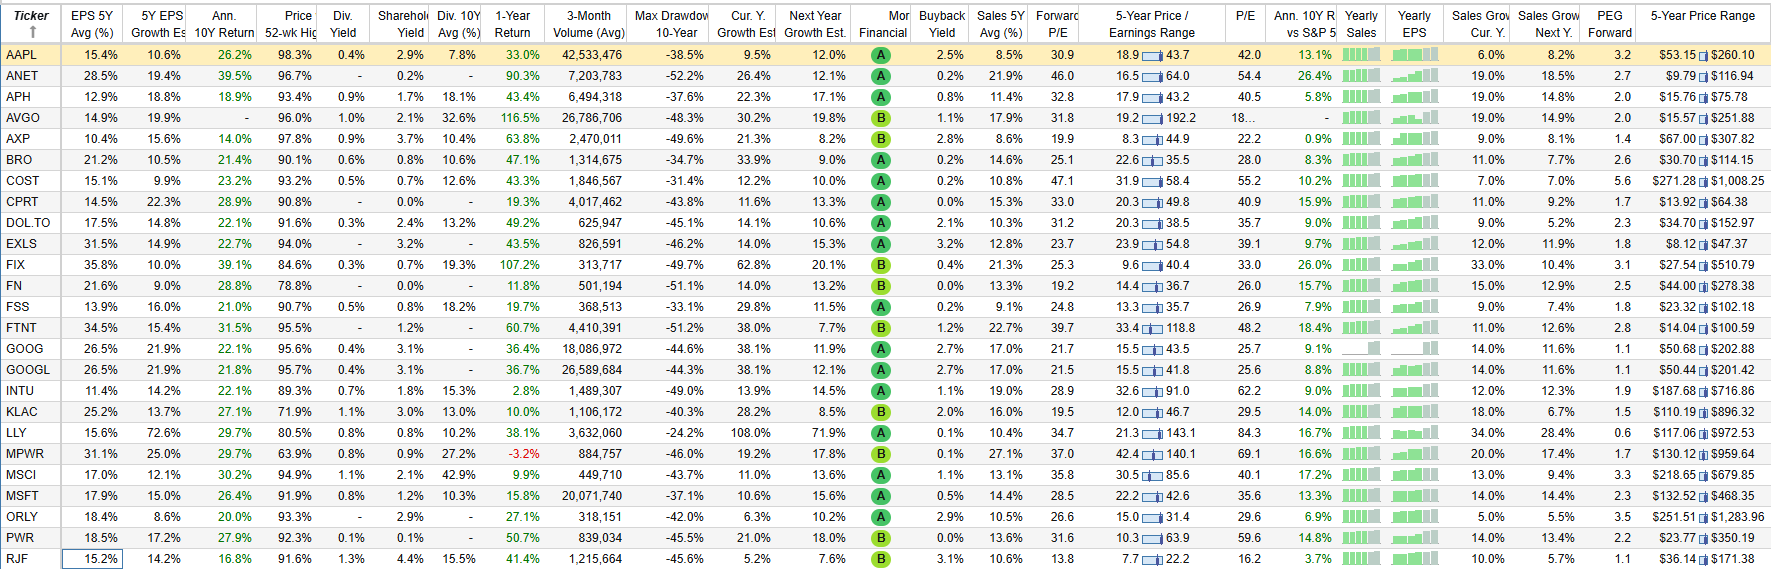Click the A financial rating badge for AAPL

tap(881, 55)
